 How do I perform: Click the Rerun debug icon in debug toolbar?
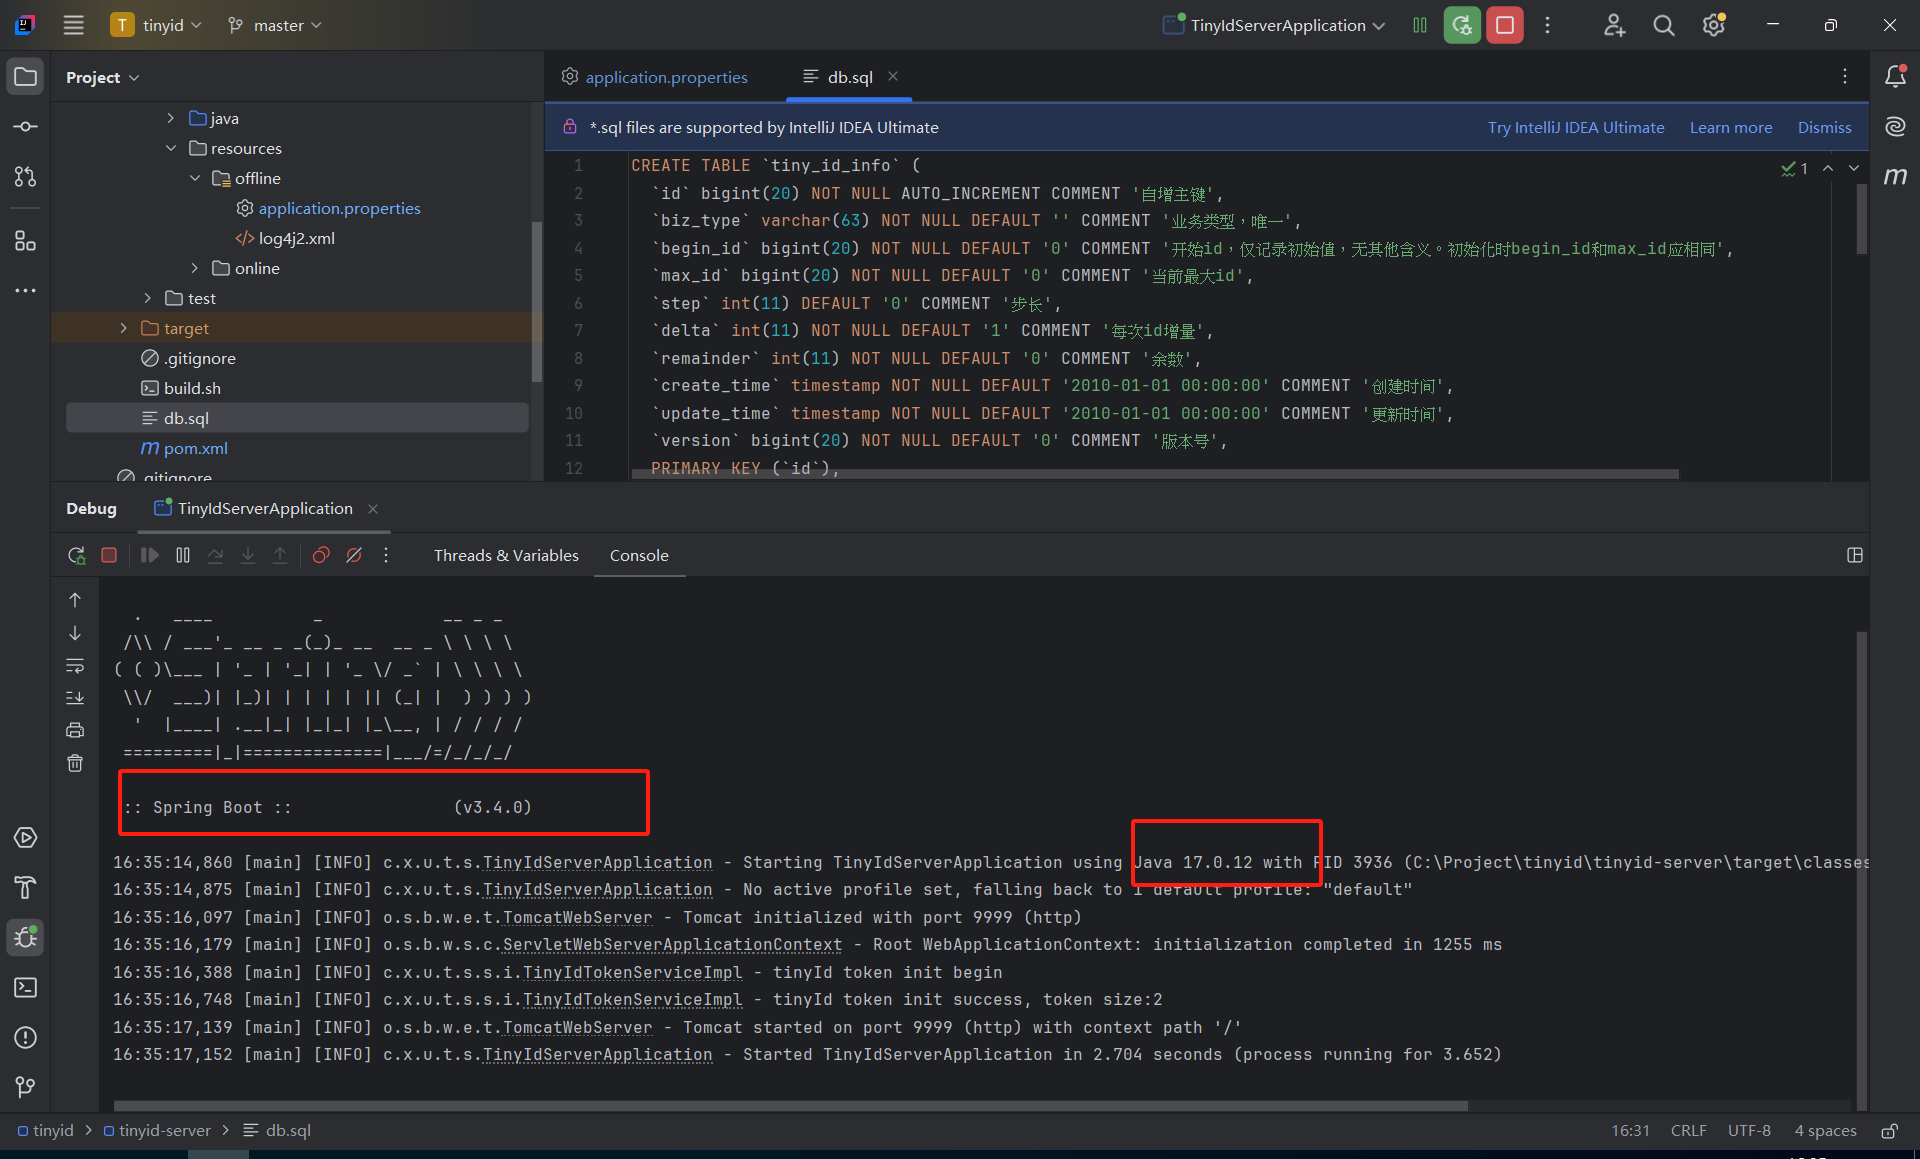[x=76, y=556]
